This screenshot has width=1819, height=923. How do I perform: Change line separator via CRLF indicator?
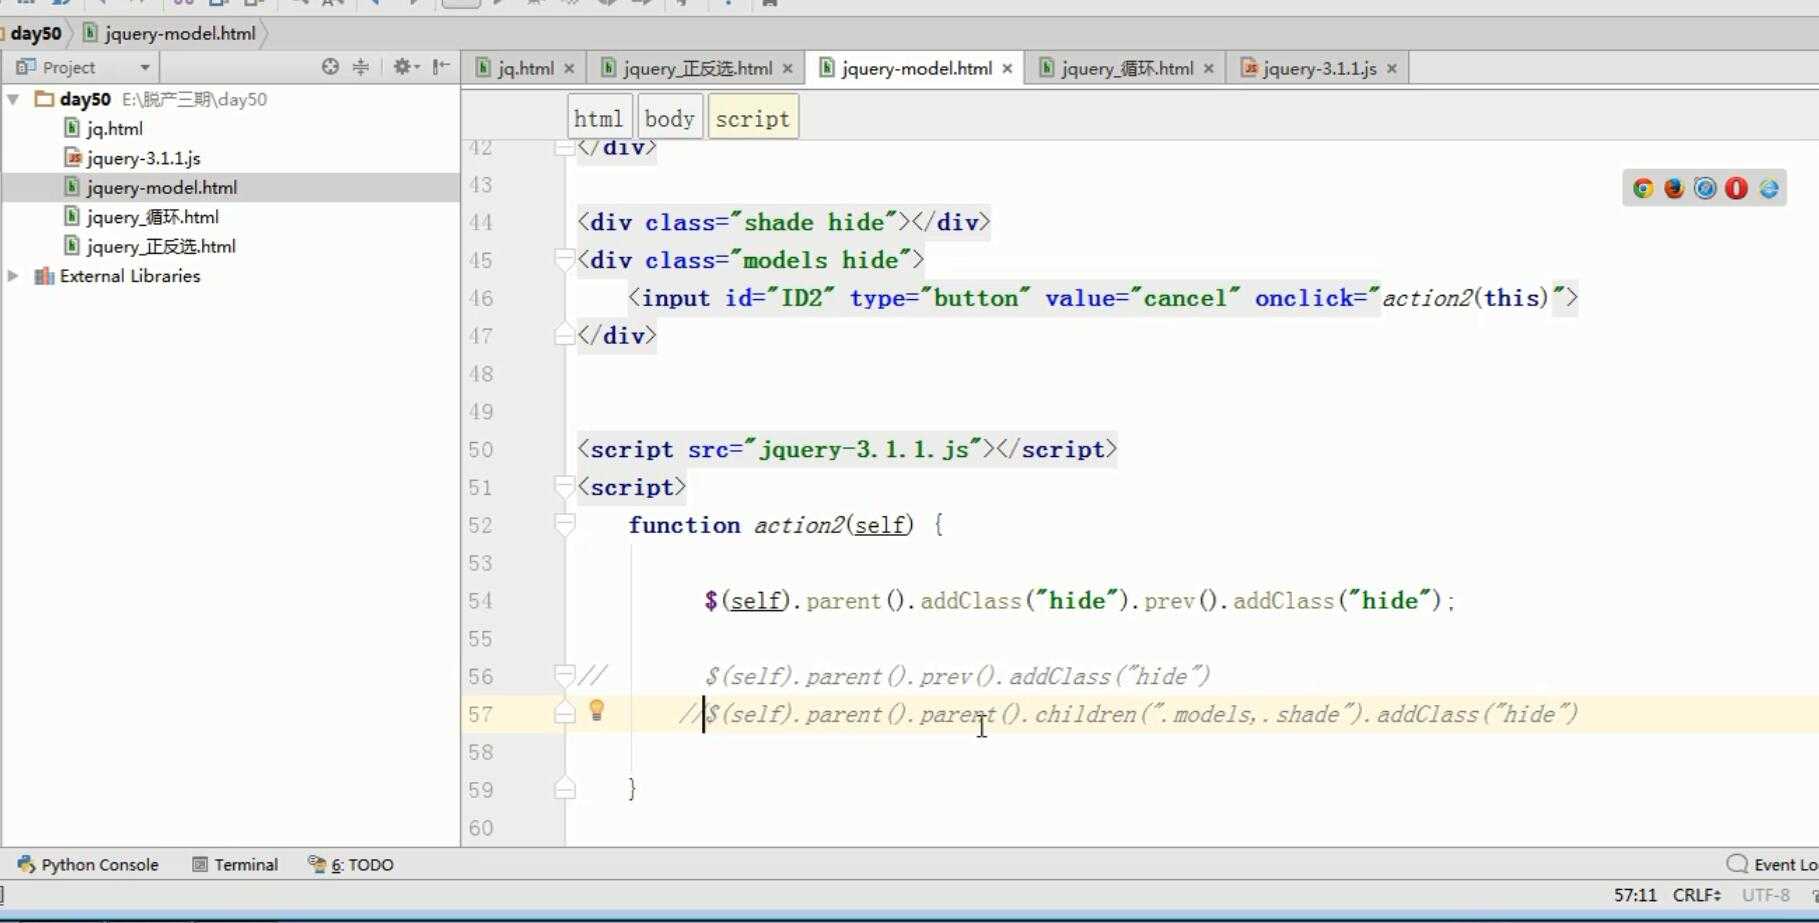point(1697,895)
